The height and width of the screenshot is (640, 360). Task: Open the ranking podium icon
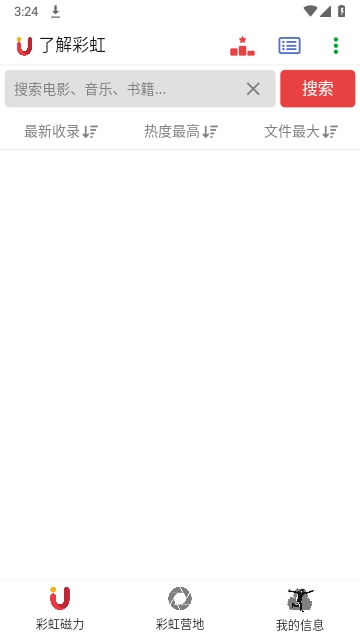coord(242,46)
